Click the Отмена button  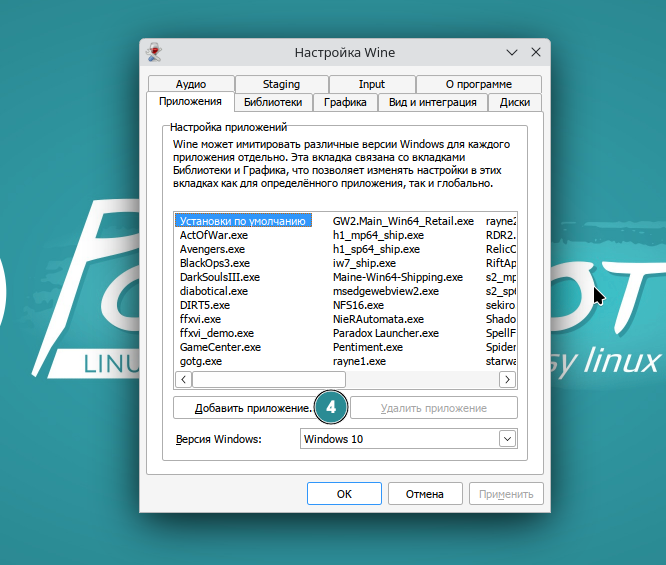point(424,494)
